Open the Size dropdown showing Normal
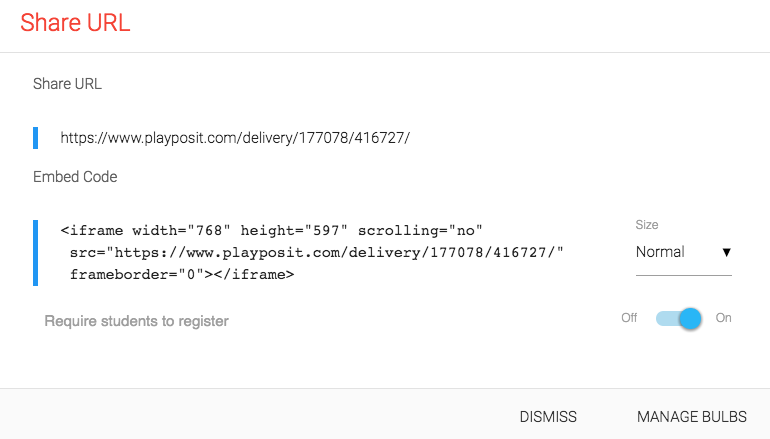 click(x=683, y=253)
